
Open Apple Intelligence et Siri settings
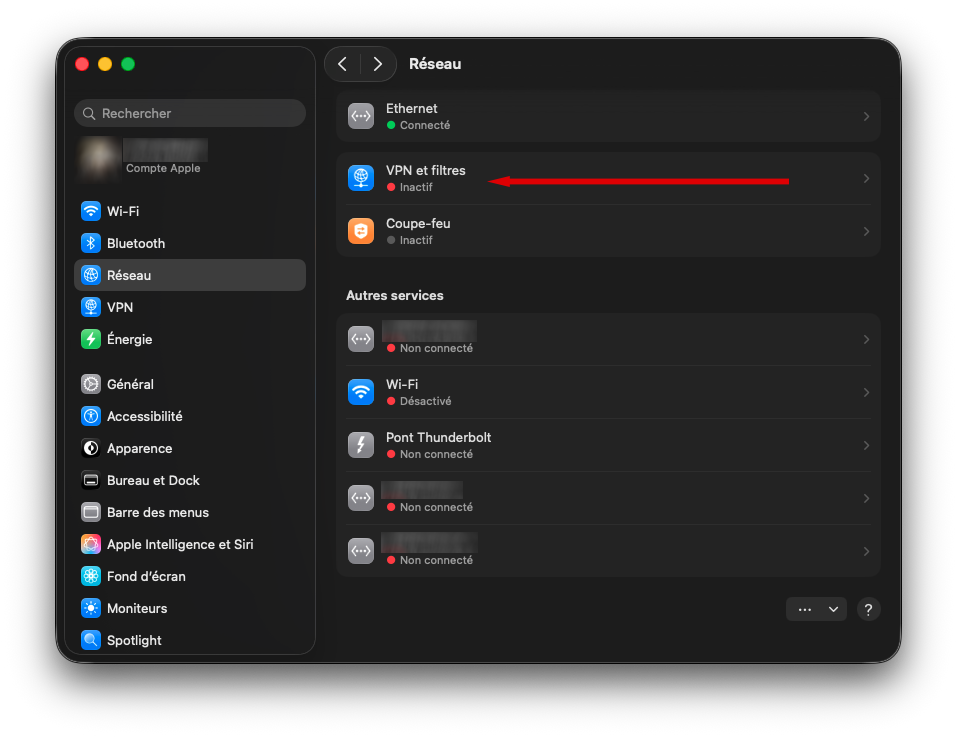point(180,544)
